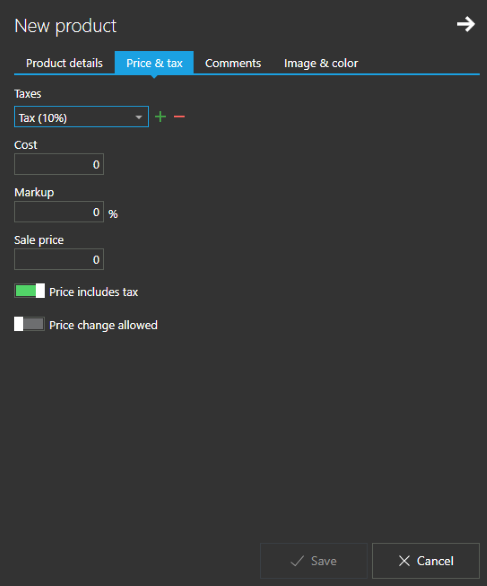Click the checkmark icon on Save

click(x=297, y=561)
